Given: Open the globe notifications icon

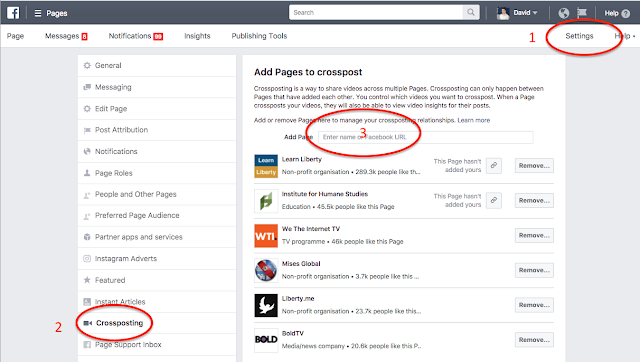Looking at the screenshot, I should pos(564,13).
